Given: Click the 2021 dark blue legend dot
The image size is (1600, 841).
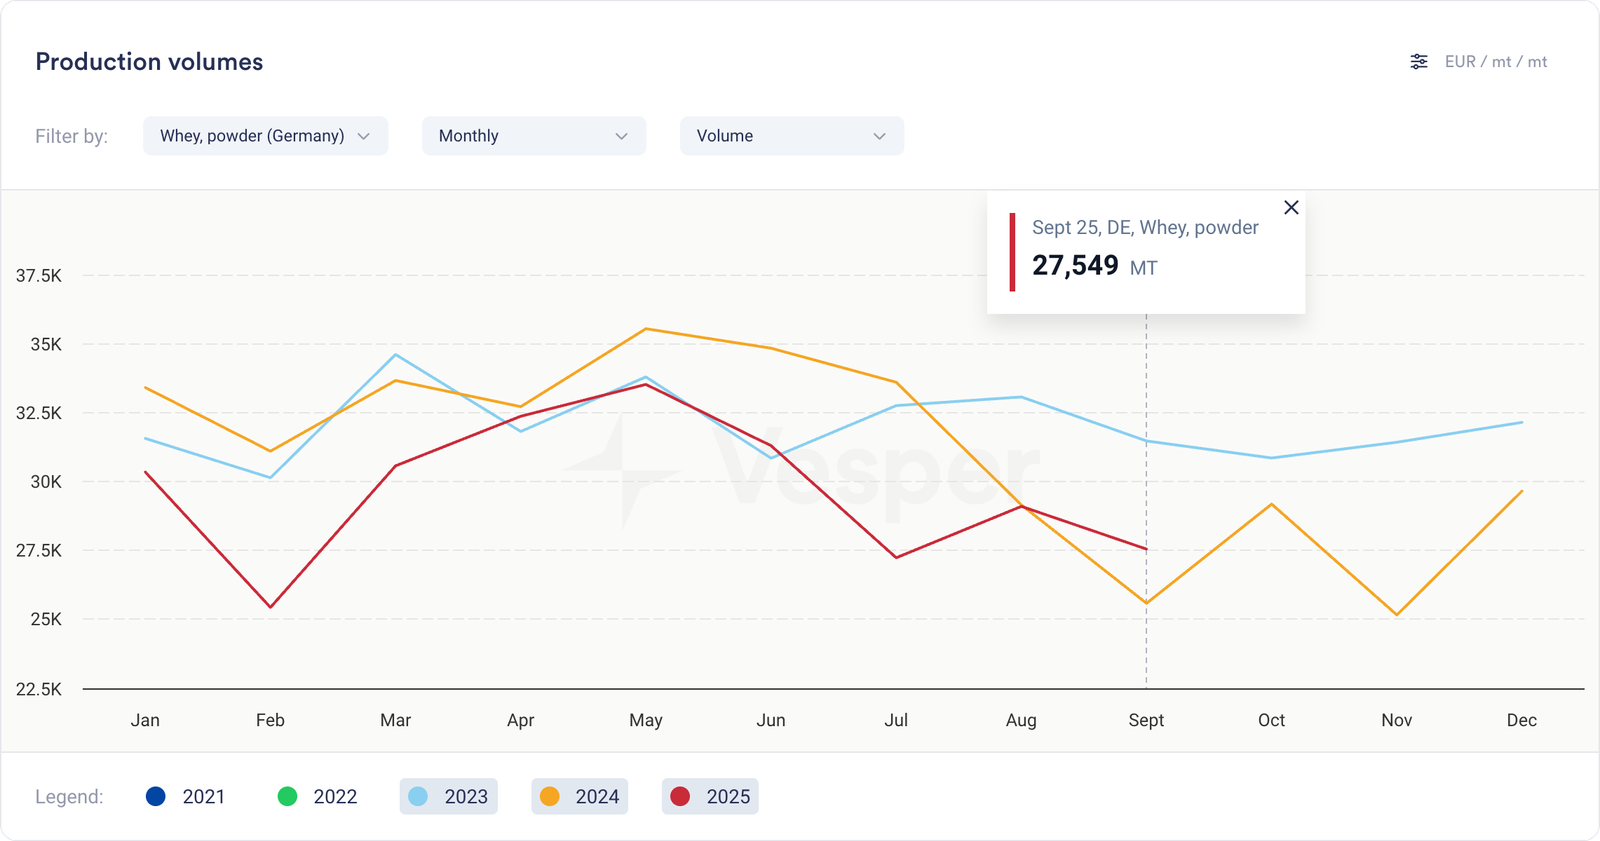Looking at the screenshot, I should tap(156, 796).
